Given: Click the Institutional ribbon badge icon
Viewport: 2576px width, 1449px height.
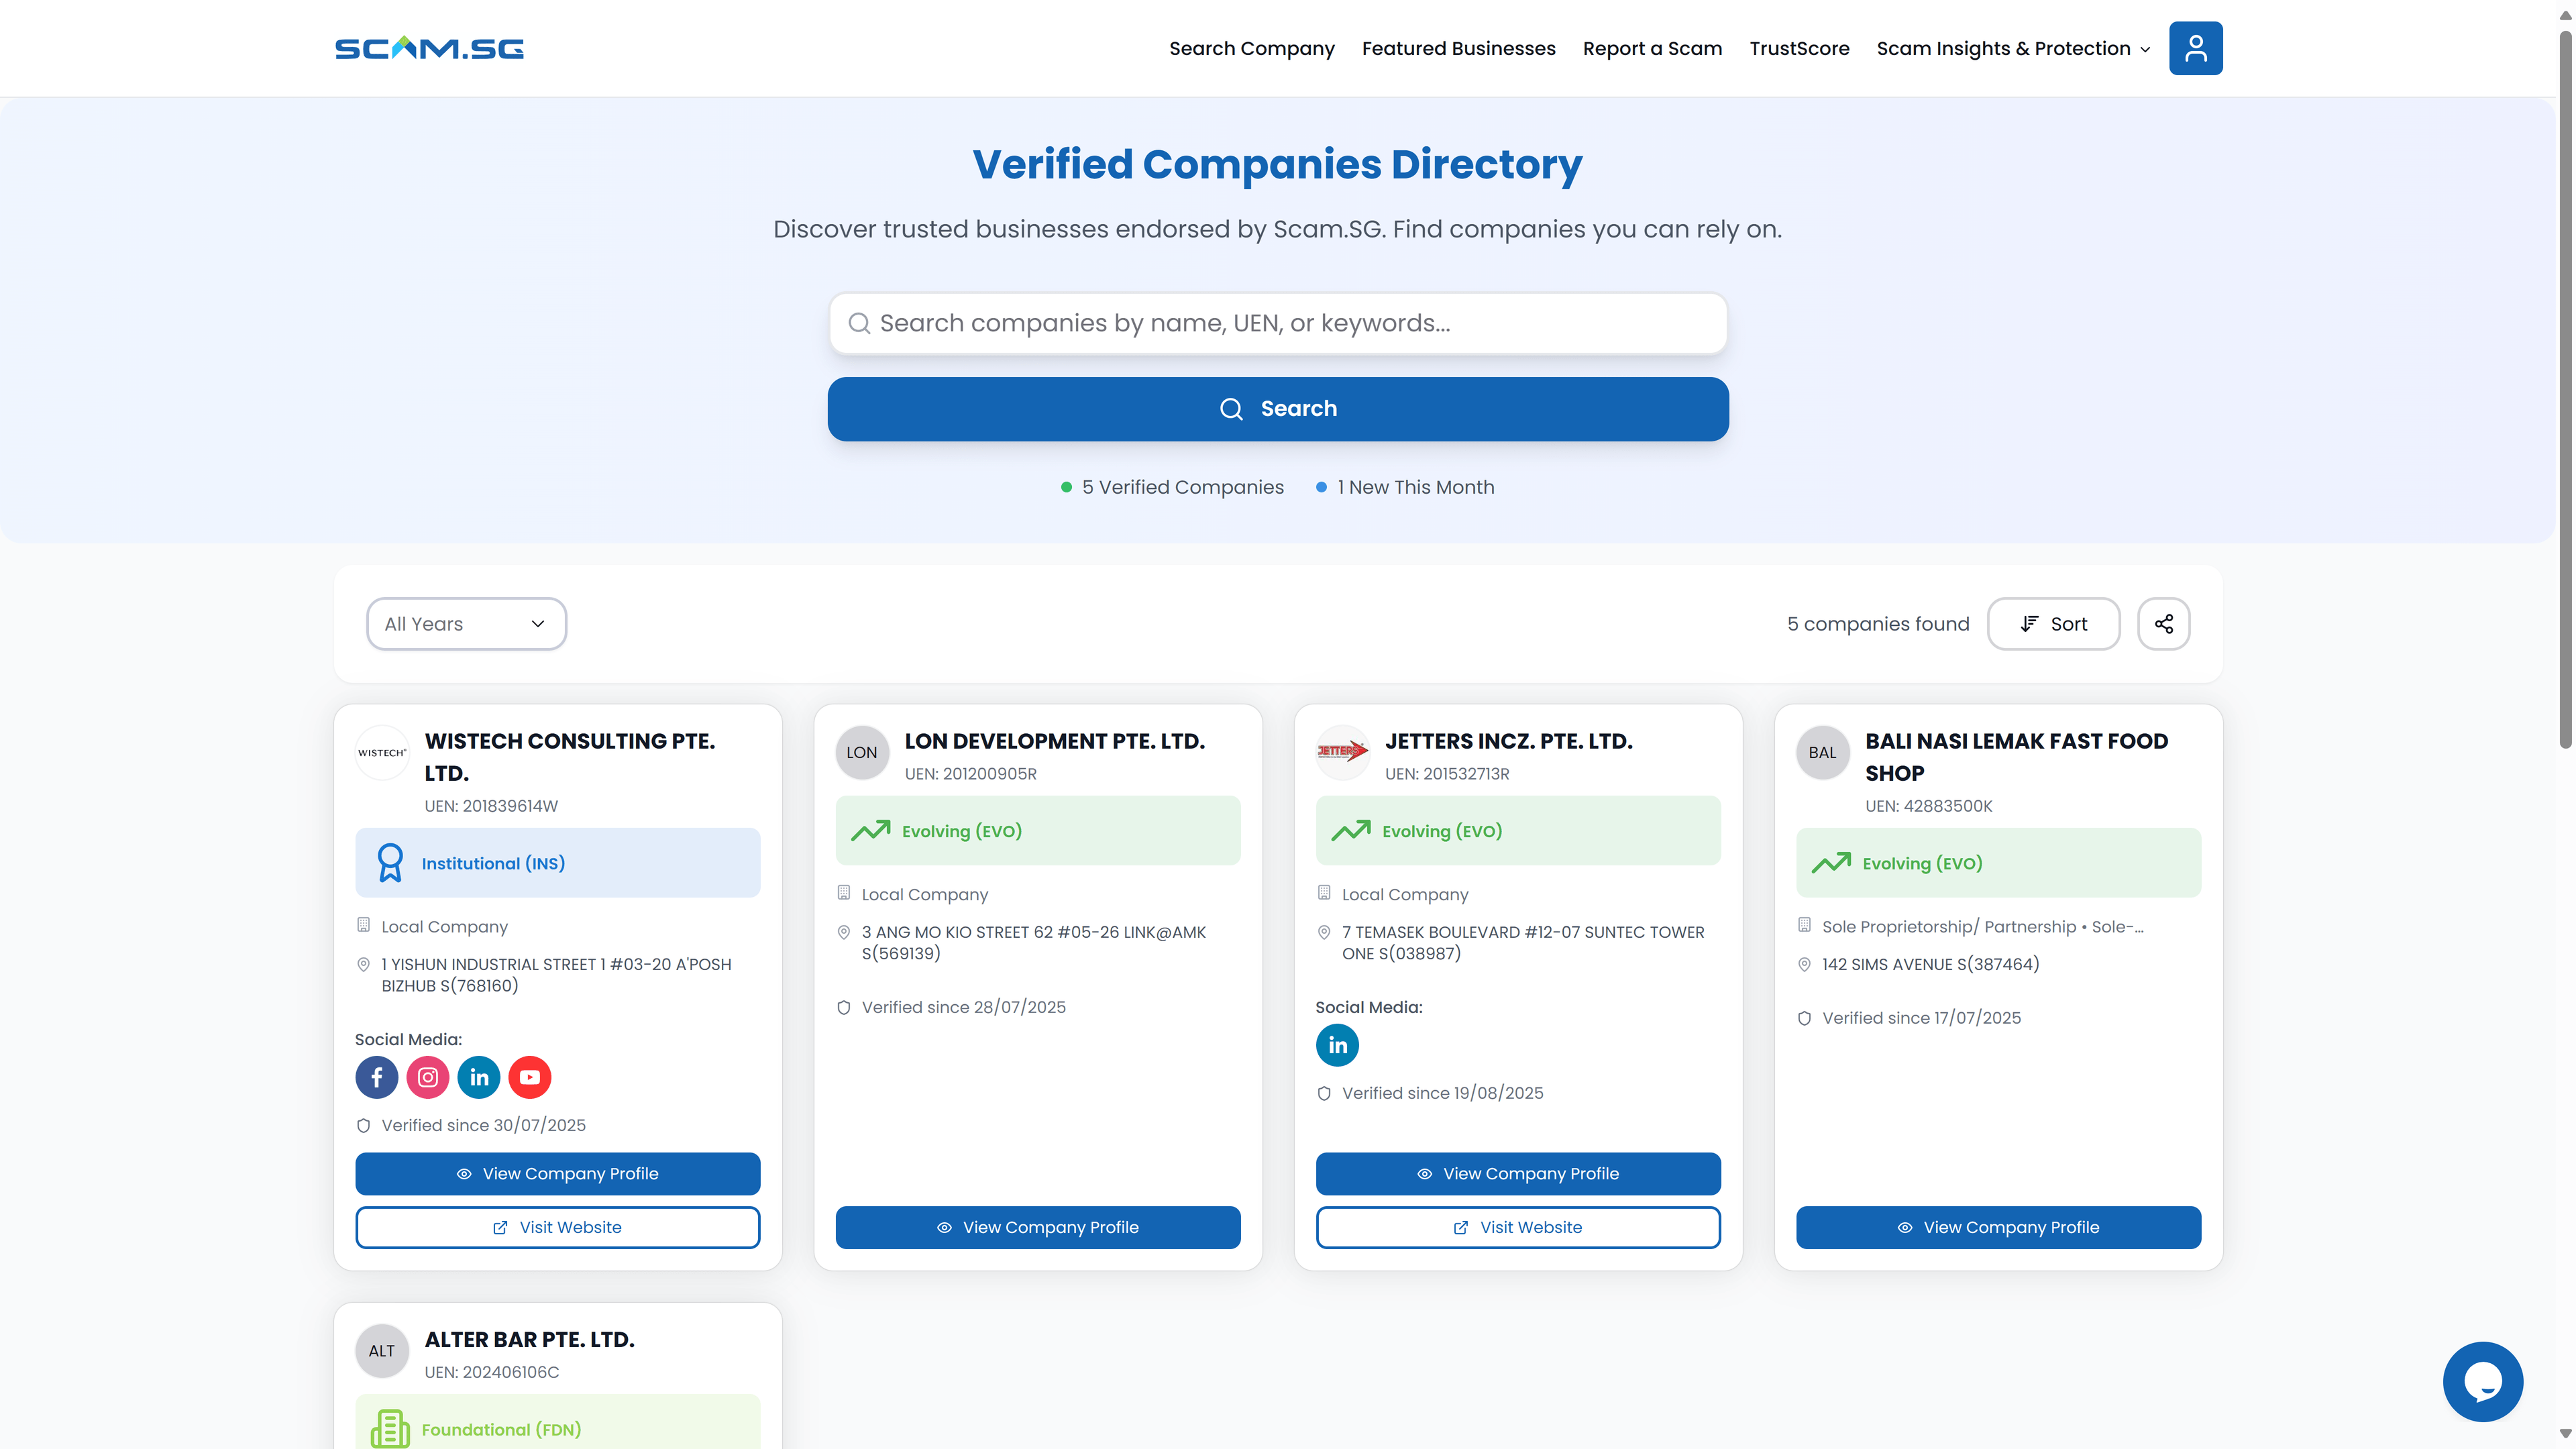Looking at the screenshot, I should point(390,863).
